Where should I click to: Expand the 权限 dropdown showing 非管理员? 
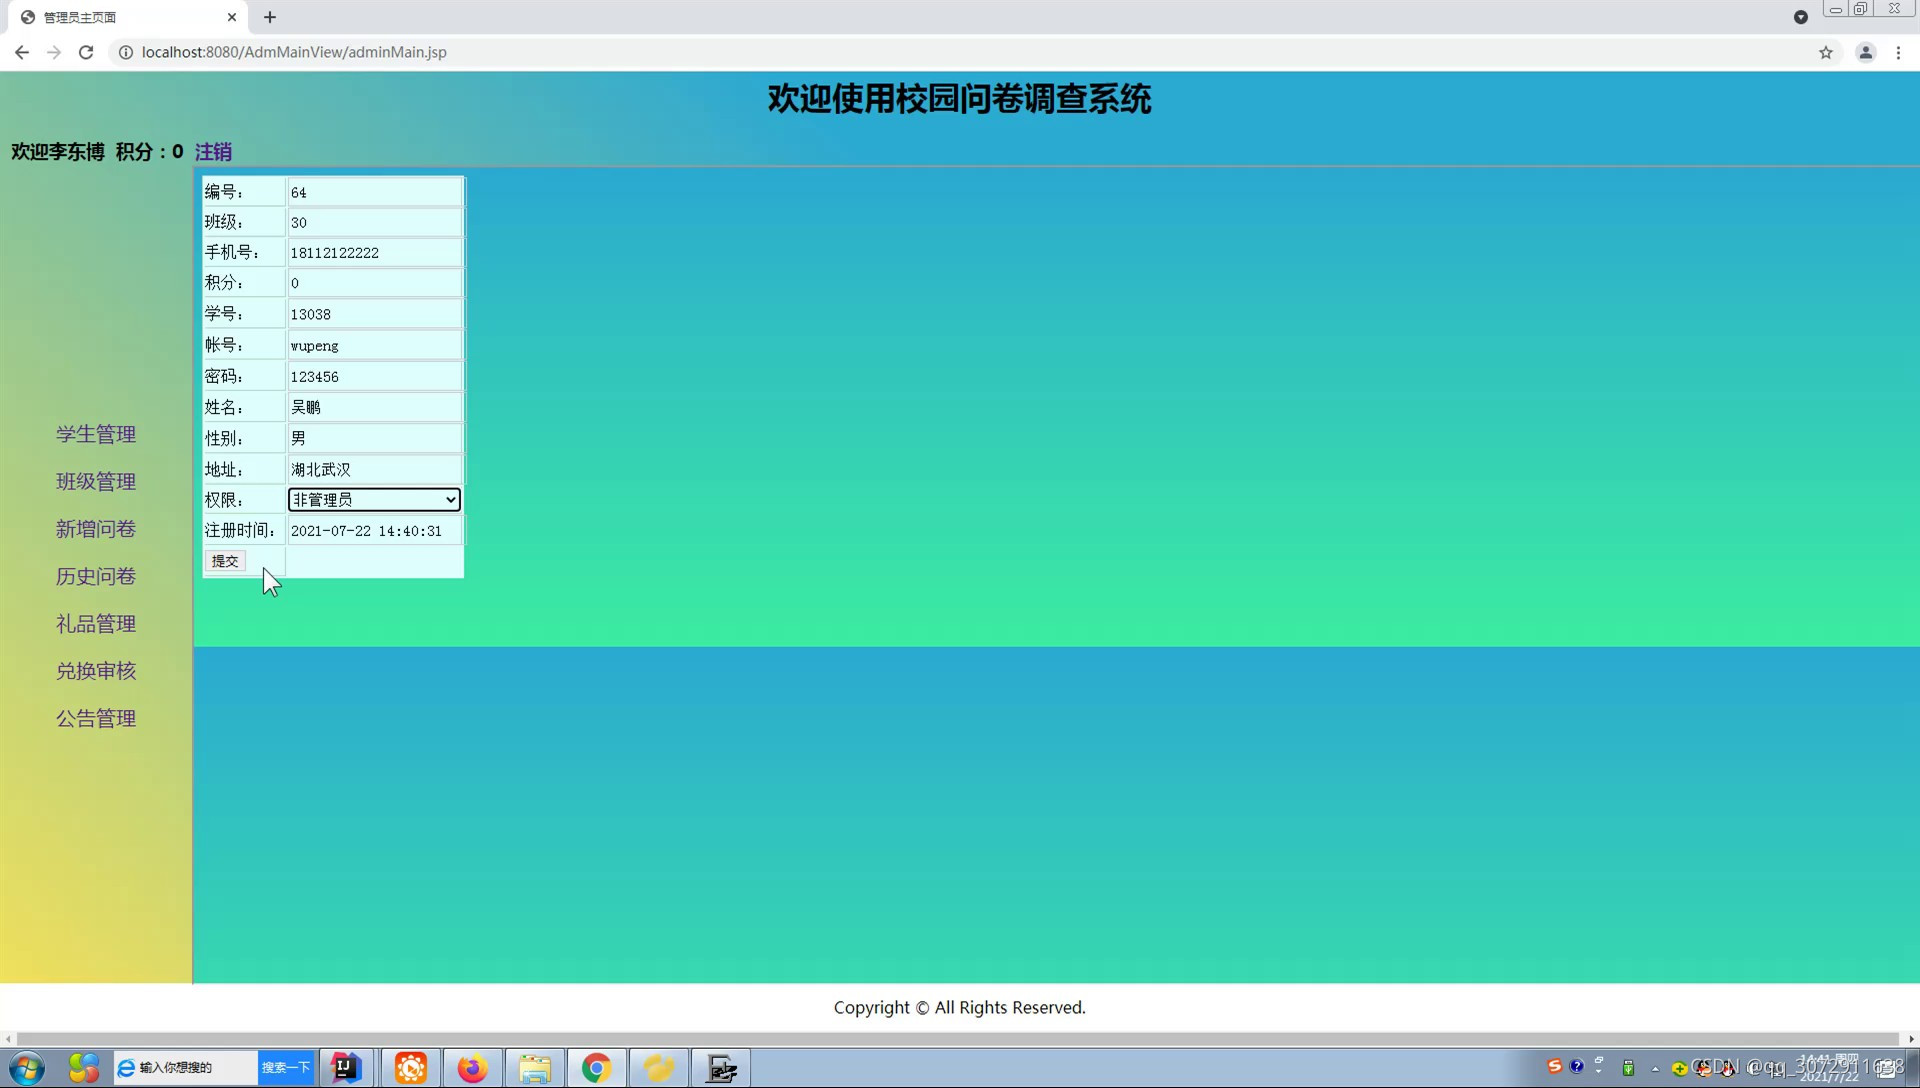click(x=374, y=499)
